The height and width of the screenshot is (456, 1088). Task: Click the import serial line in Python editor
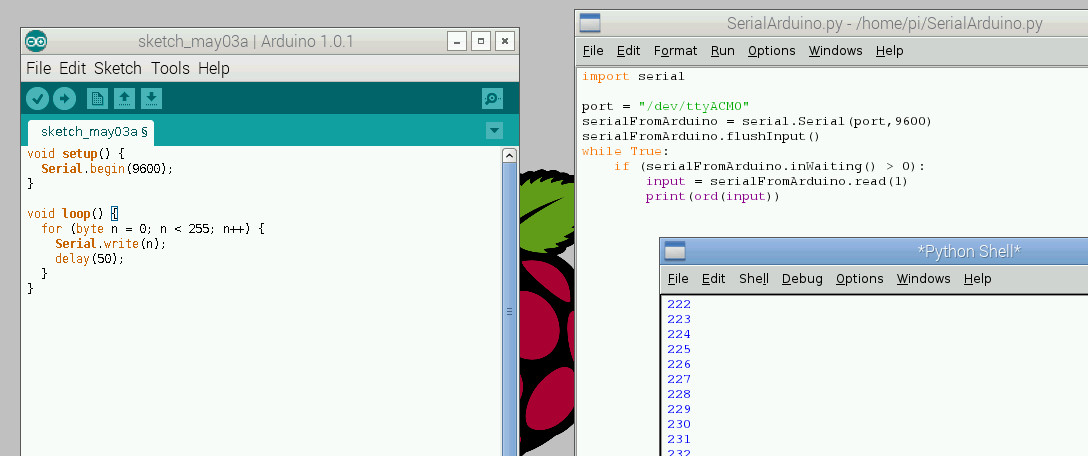(634, 76)
